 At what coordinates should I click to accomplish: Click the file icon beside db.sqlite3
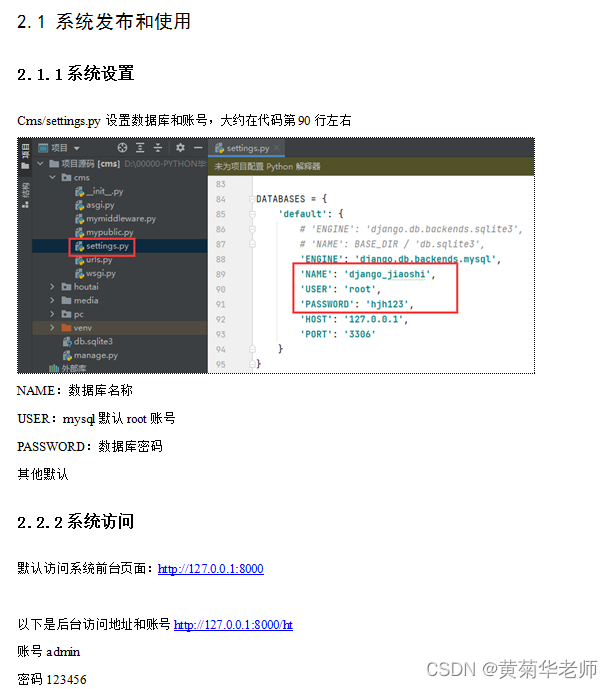[x=67, y=341]
